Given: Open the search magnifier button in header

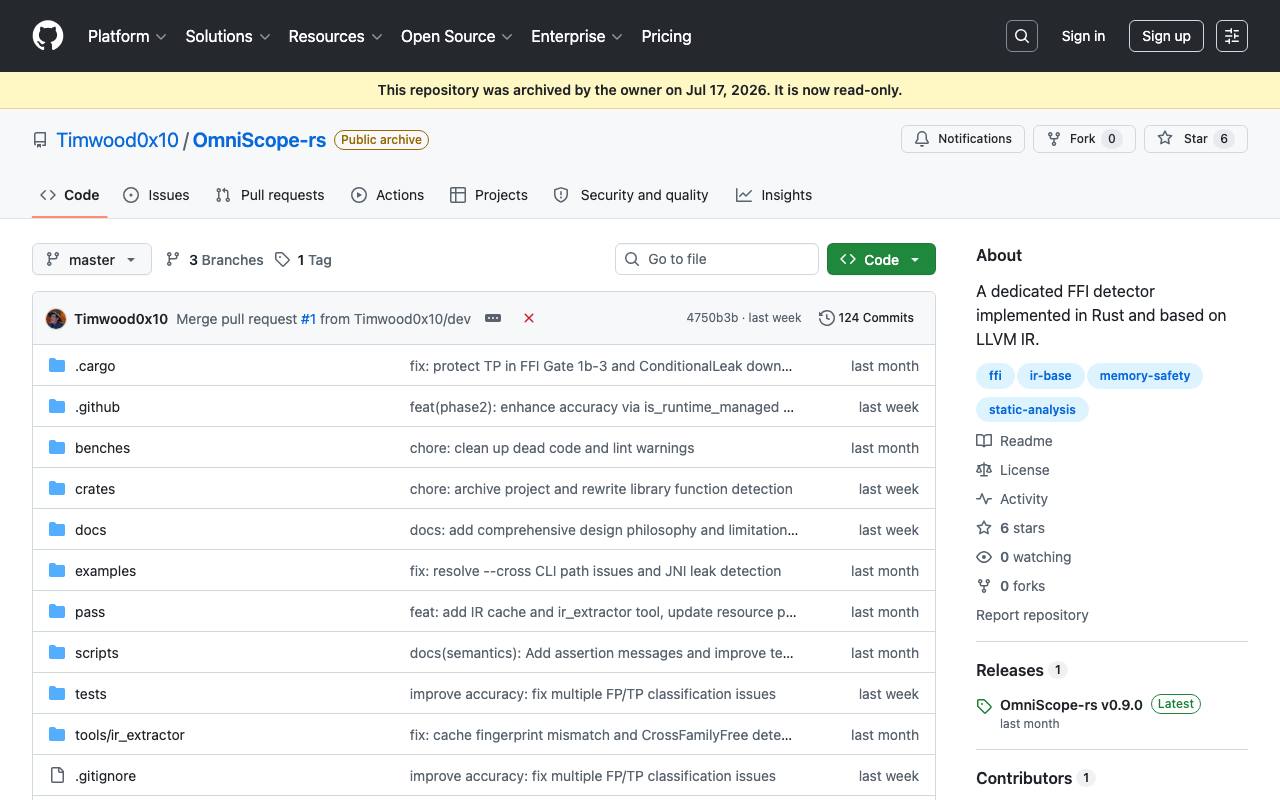Looking at the screenshot, I should [x=1022, y=36].
